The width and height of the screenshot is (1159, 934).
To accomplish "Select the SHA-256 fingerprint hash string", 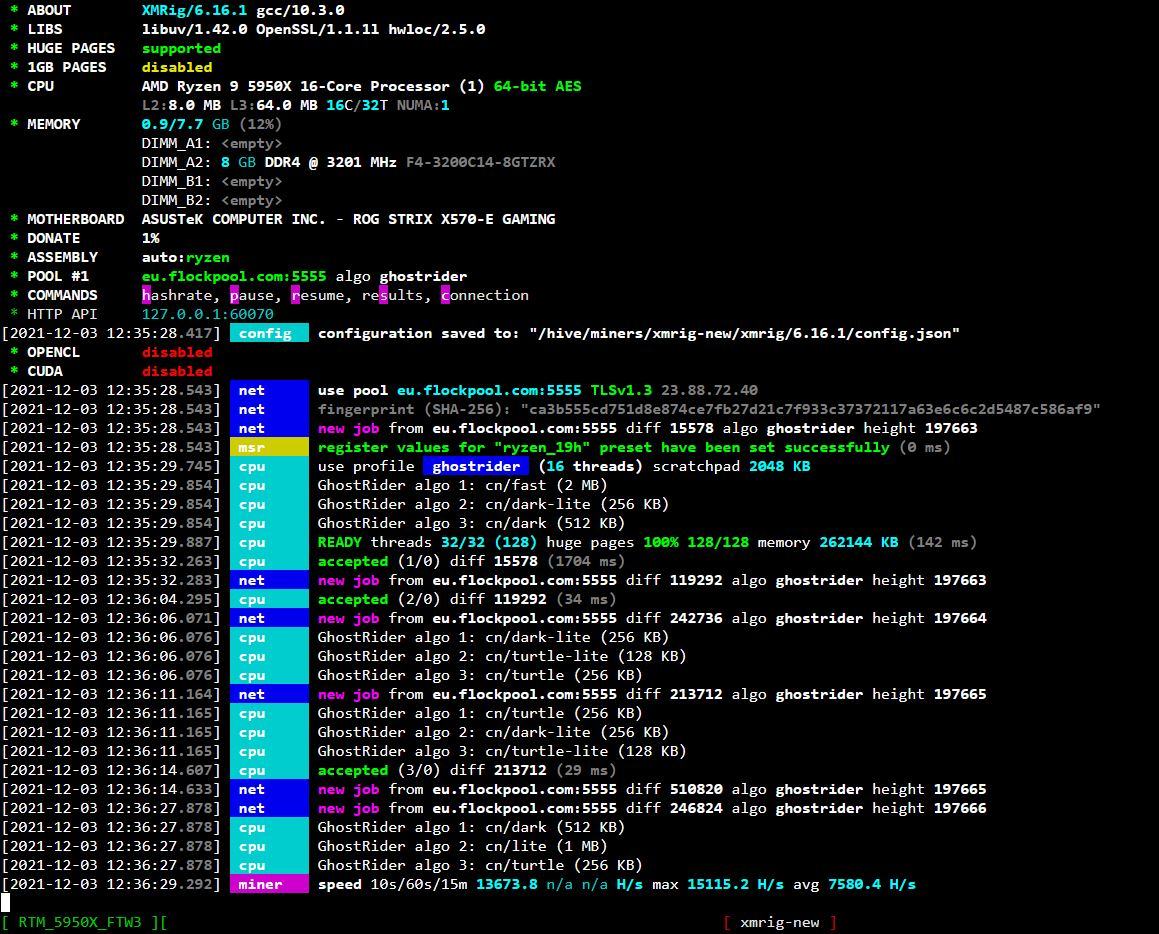I will [810, 409].
